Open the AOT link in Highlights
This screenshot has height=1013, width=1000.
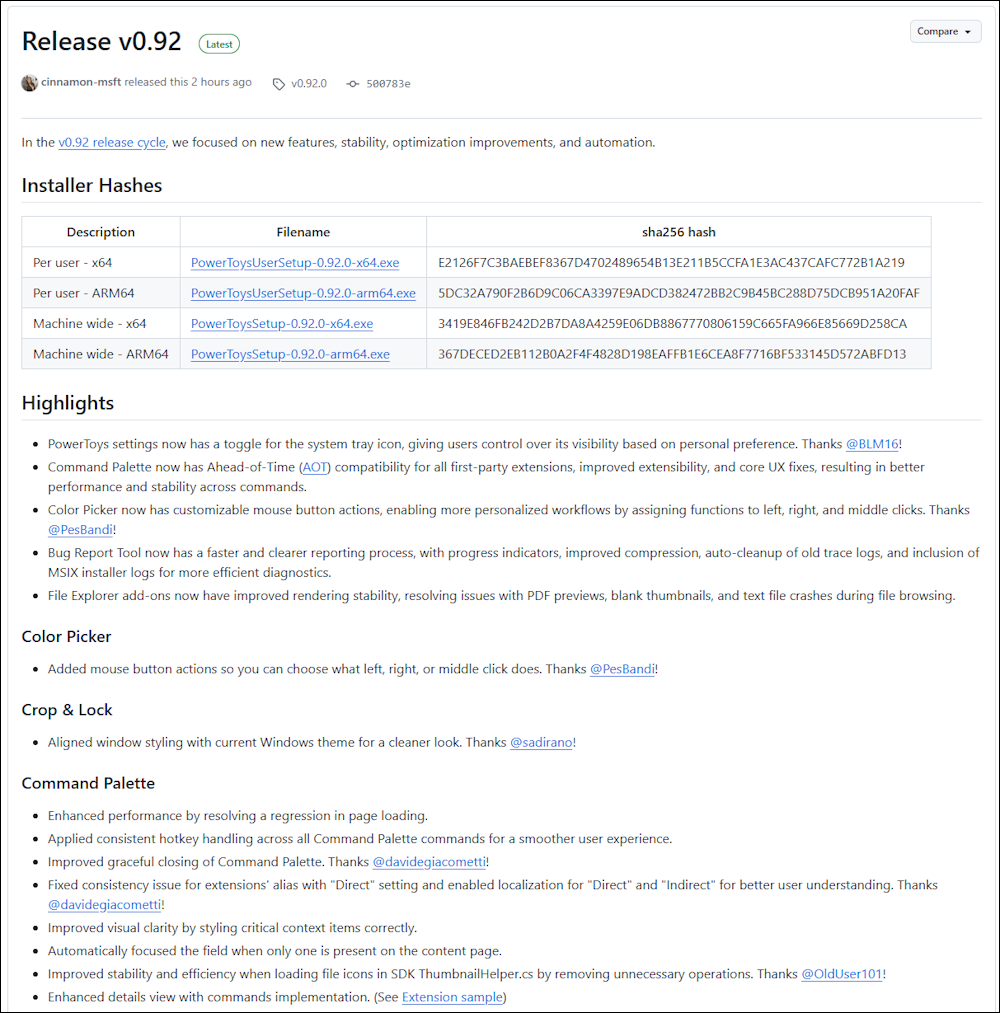click(315, 467)
